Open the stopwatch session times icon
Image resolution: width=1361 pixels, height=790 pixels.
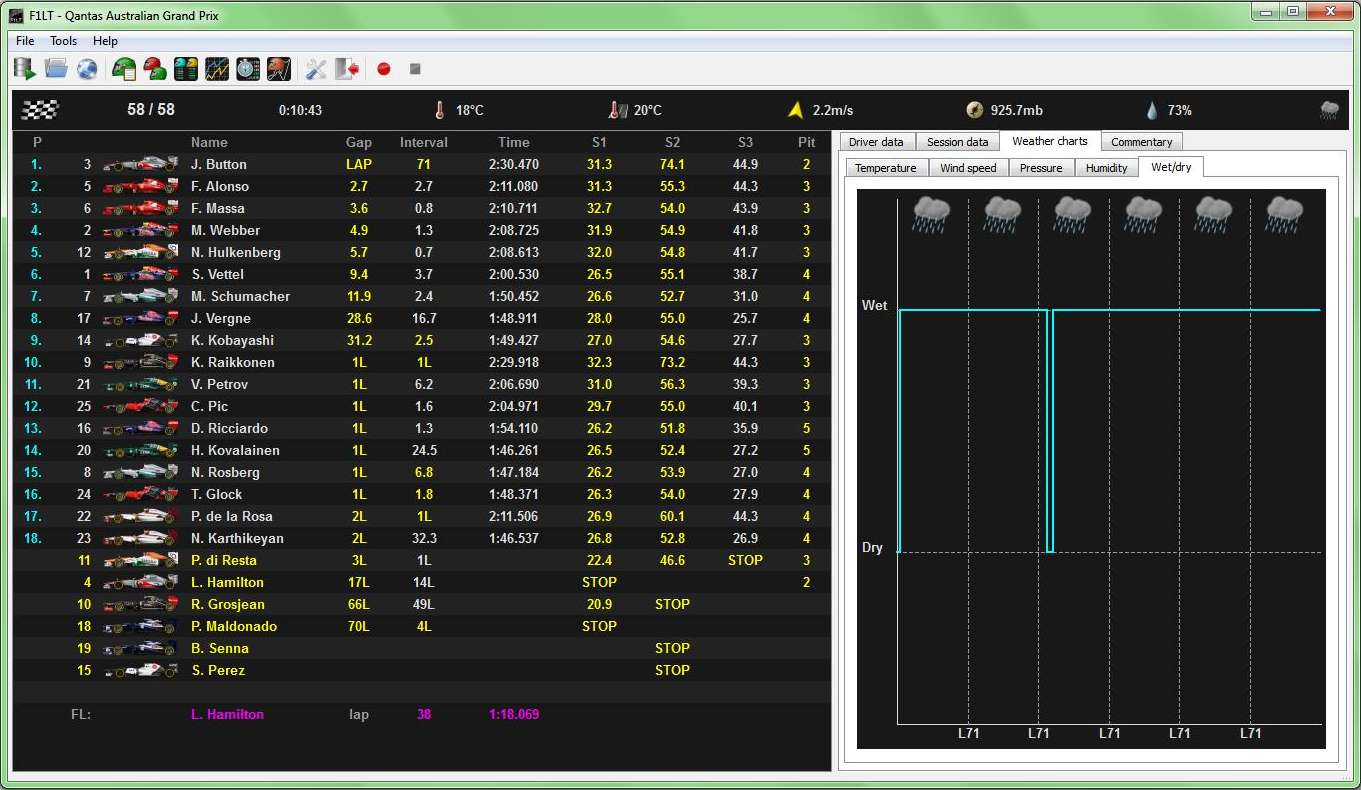pyautogui.click(x=248, y=69)
